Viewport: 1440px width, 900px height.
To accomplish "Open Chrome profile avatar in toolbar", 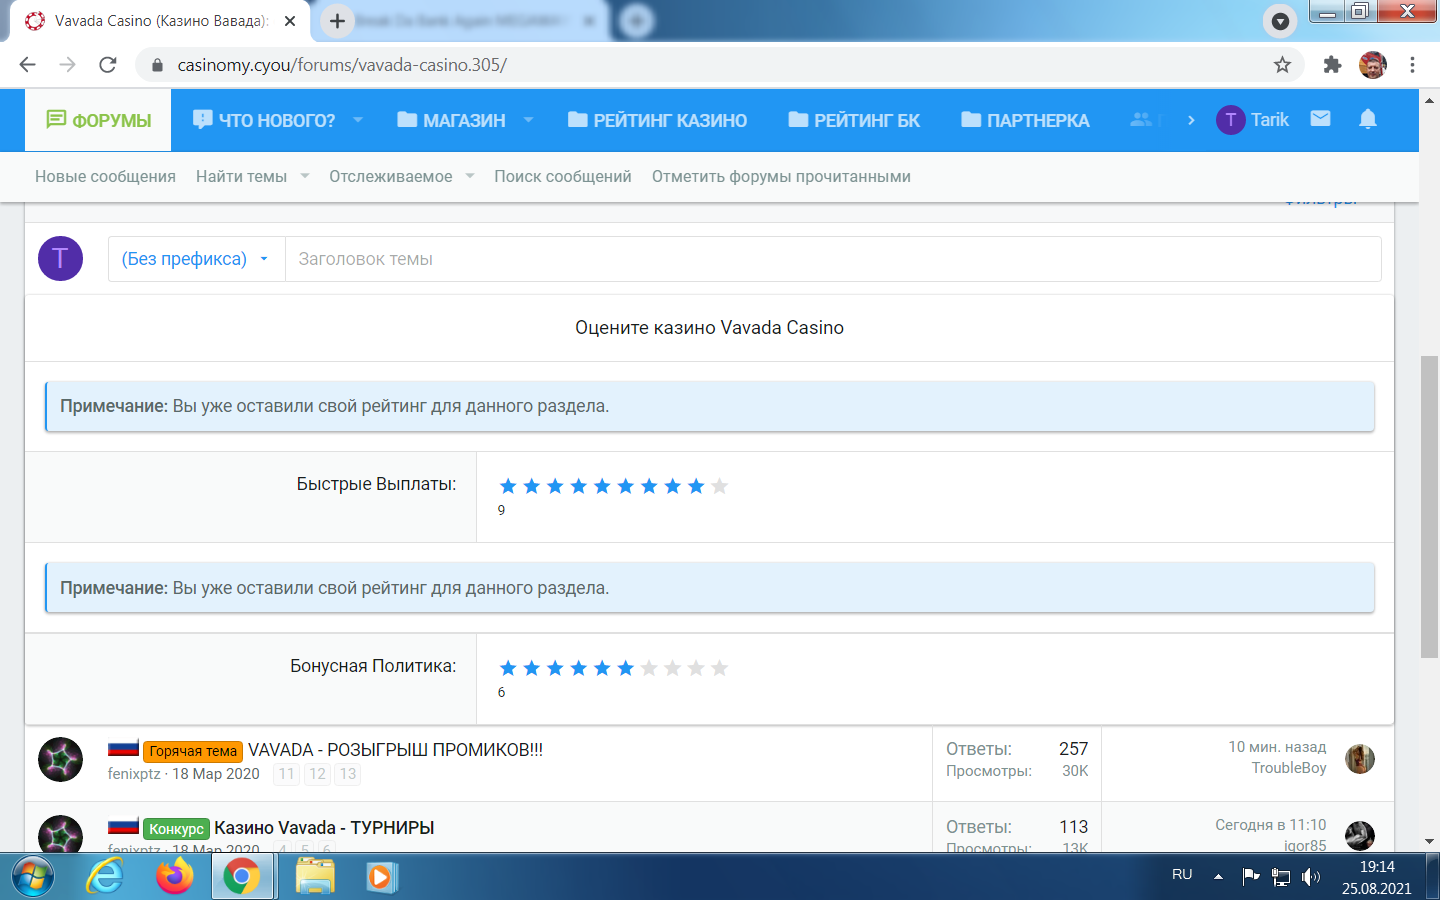I will coord(1373,65).
